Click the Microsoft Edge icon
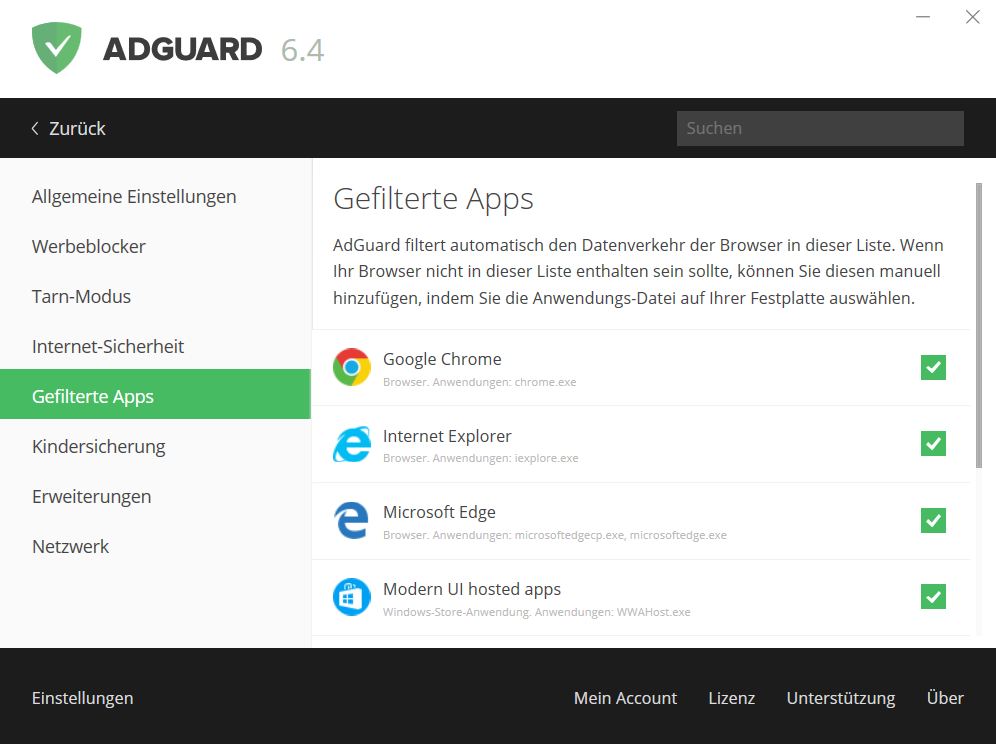996x744 pixels. pos(351,520)
